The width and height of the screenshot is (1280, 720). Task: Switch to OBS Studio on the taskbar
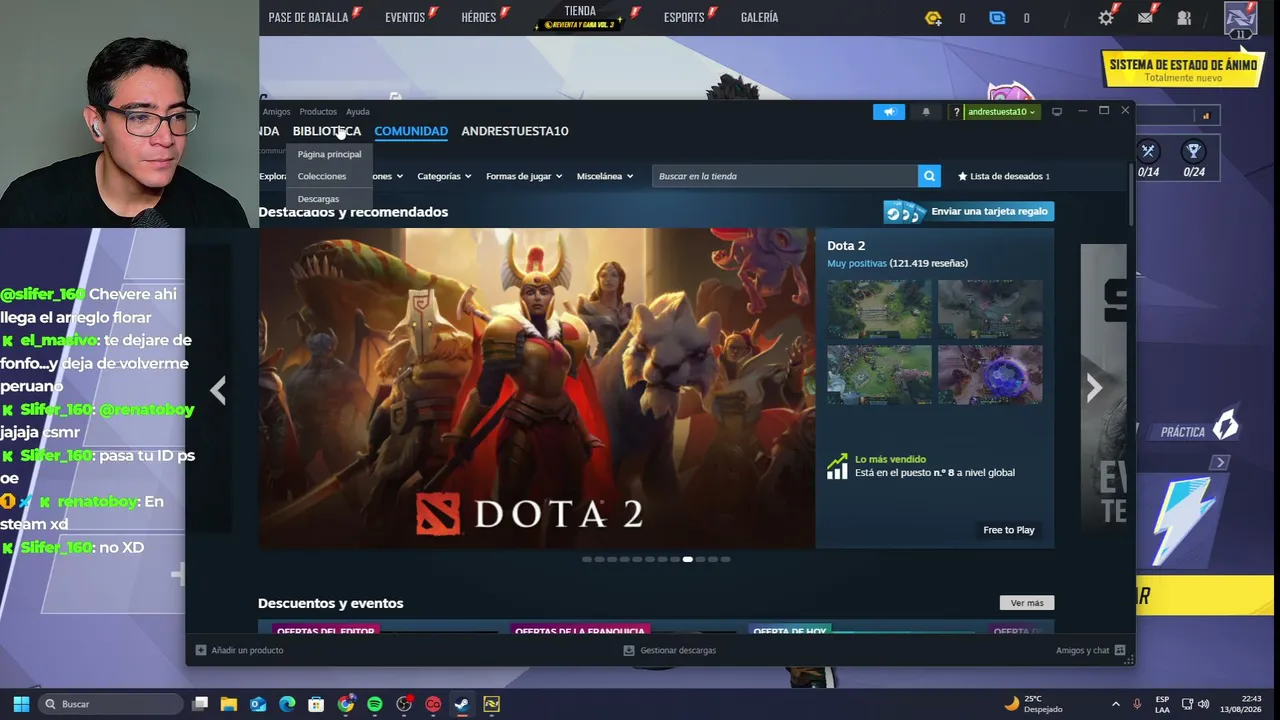[404, 704]
